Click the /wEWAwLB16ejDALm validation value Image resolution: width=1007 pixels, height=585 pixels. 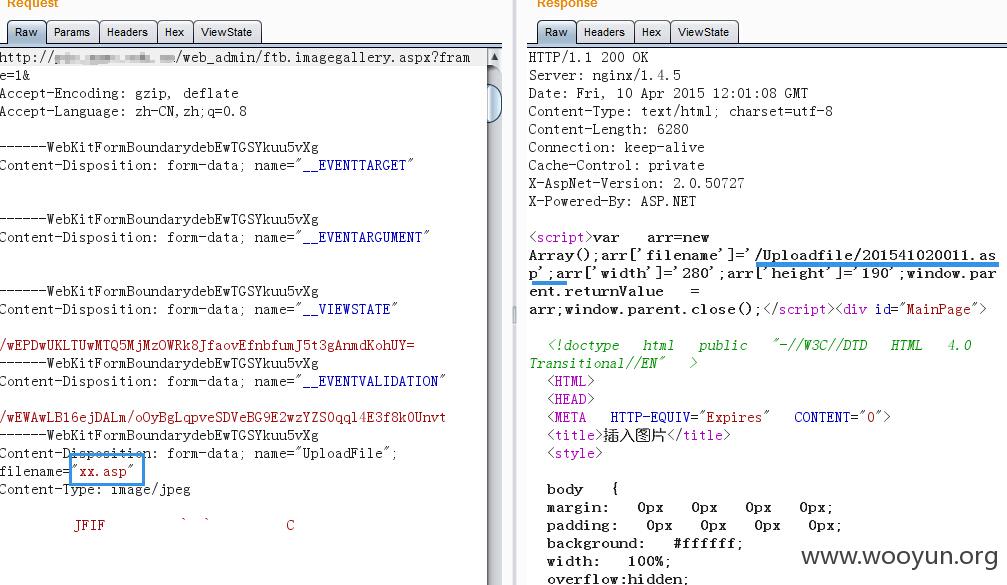(x=223, y=417)
